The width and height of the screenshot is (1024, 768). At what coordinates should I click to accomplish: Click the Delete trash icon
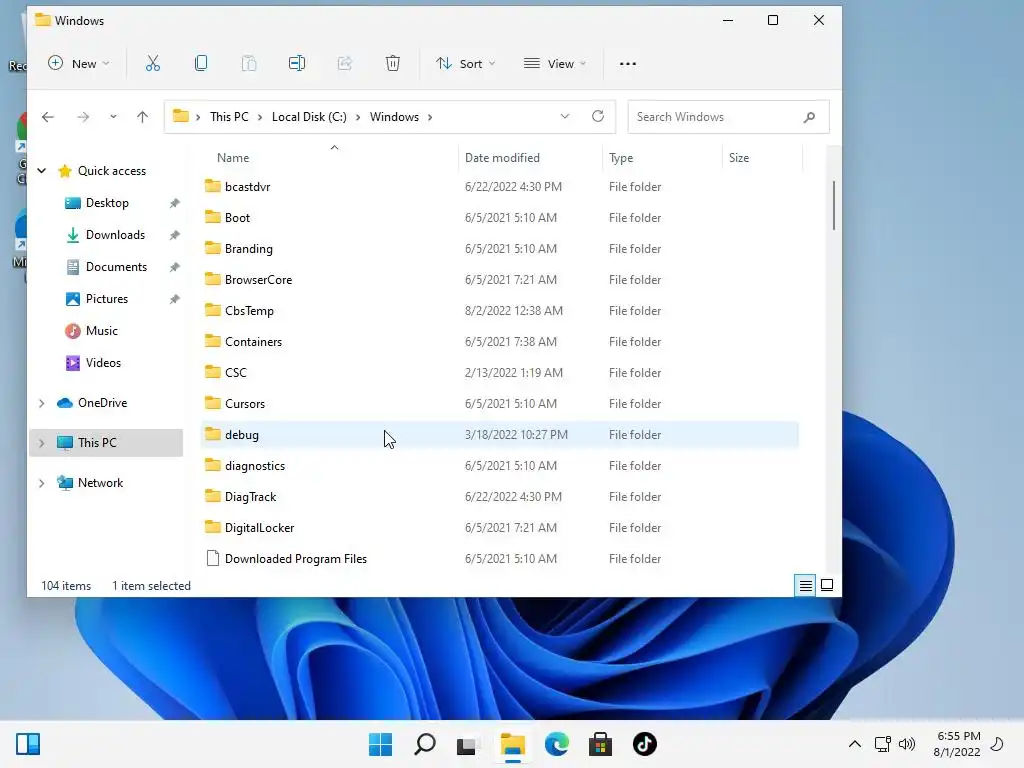(x=392, y=63)
